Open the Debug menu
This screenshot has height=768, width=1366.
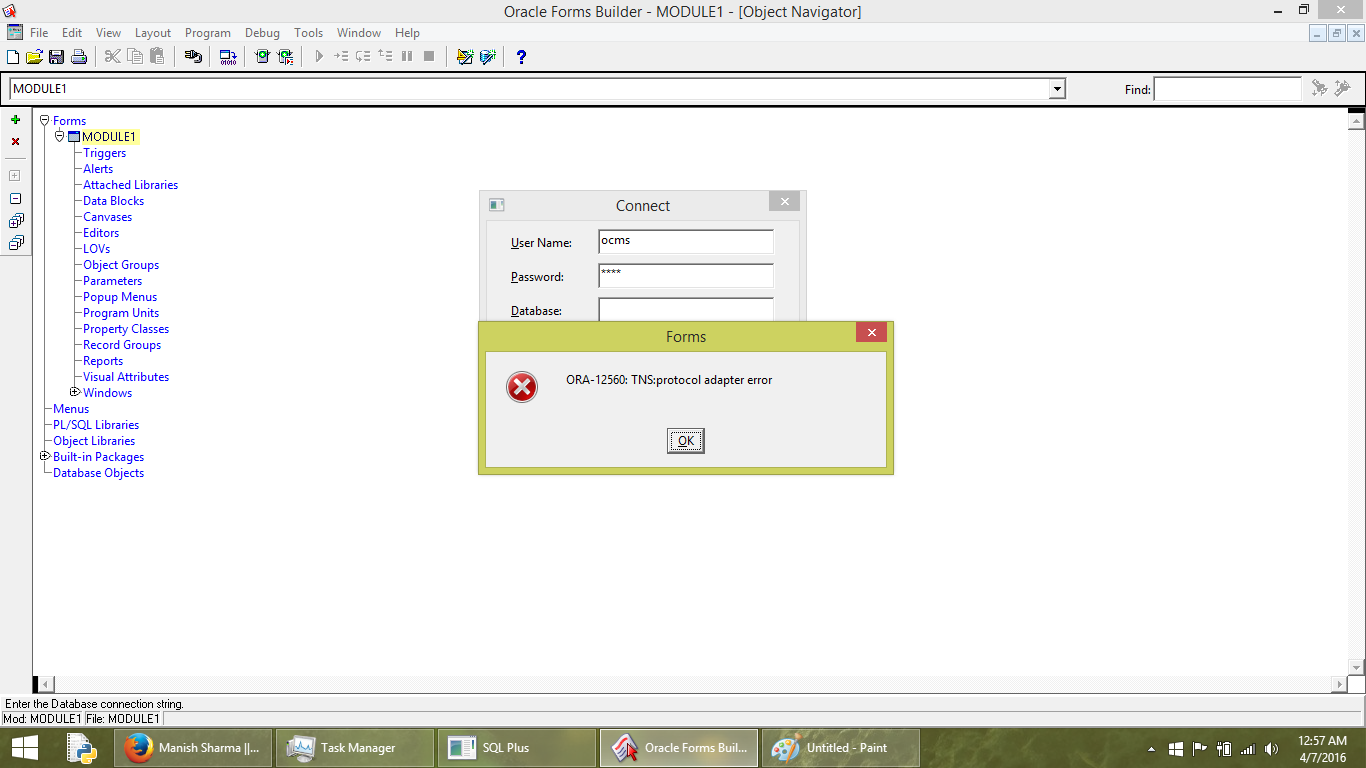tap(262, 33)
